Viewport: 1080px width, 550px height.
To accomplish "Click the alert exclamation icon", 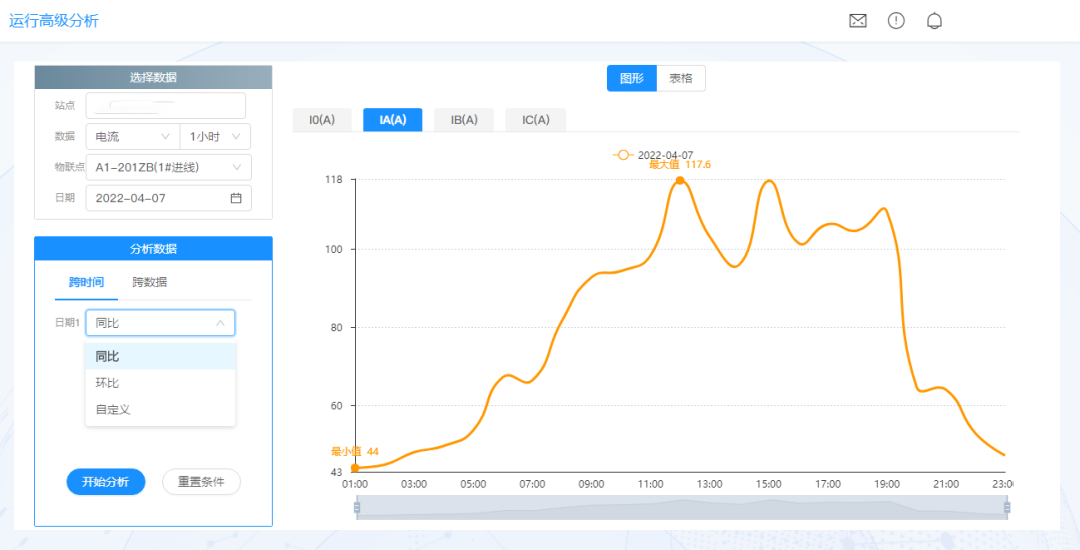I will click(896, 21).
